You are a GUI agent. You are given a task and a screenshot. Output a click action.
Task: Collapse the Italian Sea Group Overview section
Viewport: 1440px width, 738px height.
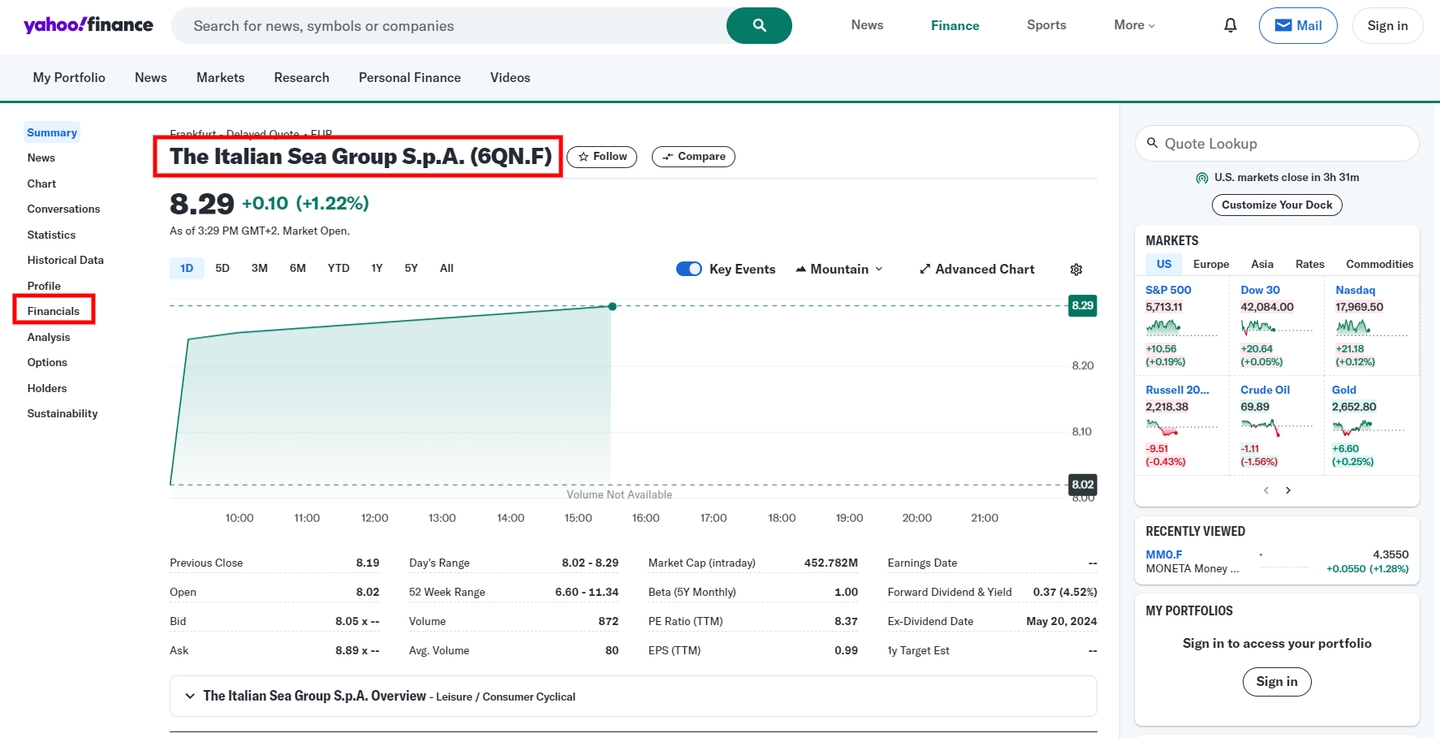click(190, 695)
